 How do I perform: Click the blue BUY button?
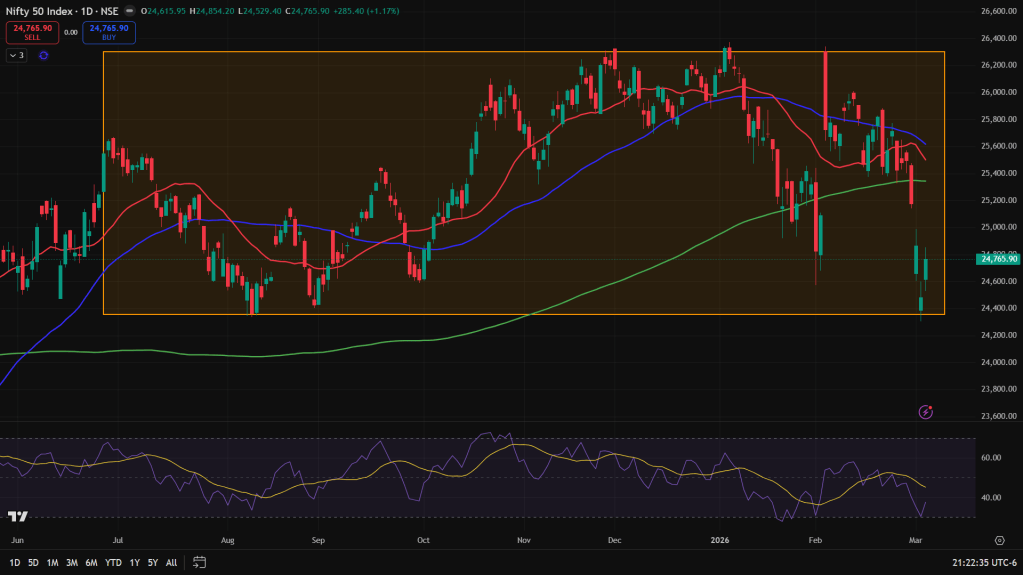coord(109,33)
